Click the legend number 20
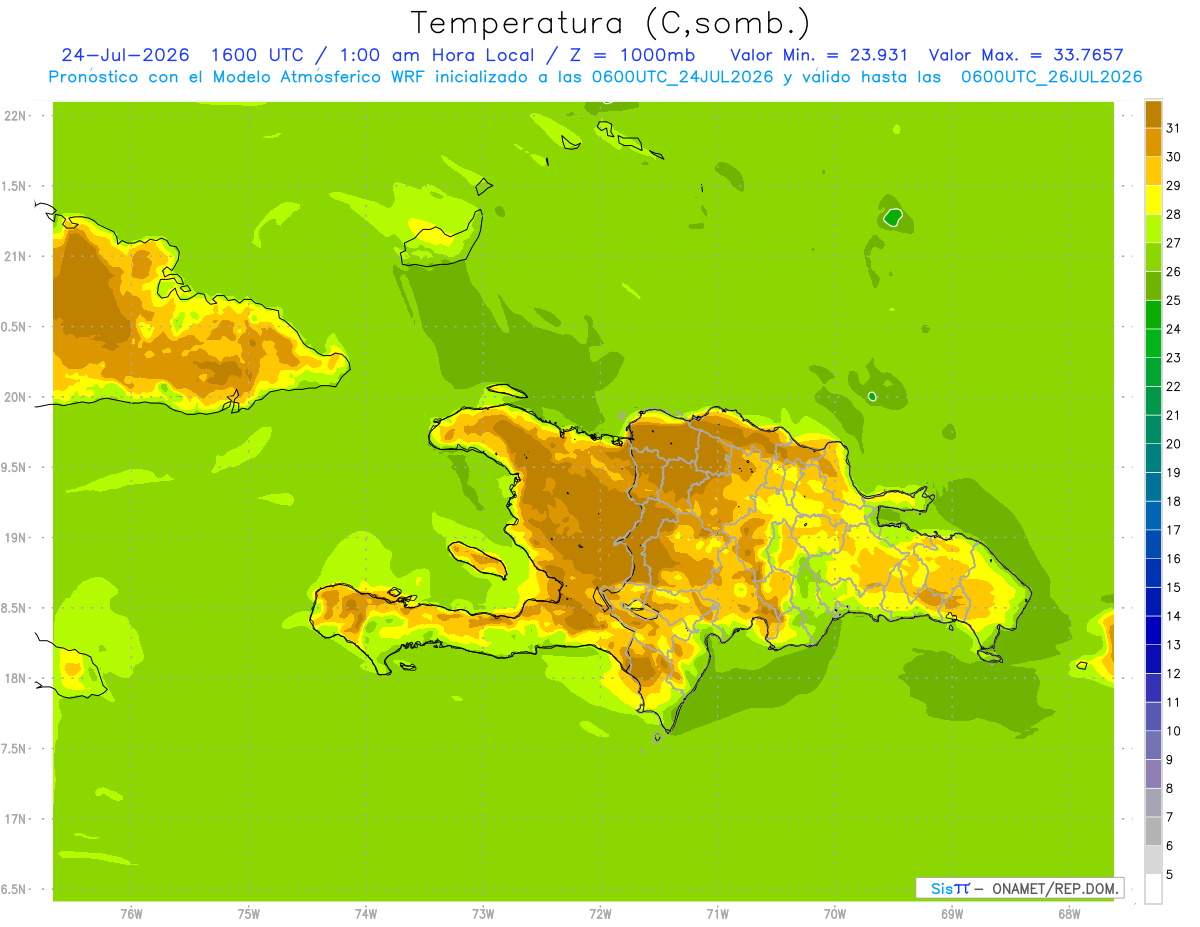Viewport: 1200px width, 927px height. (x=1174, y=444)
